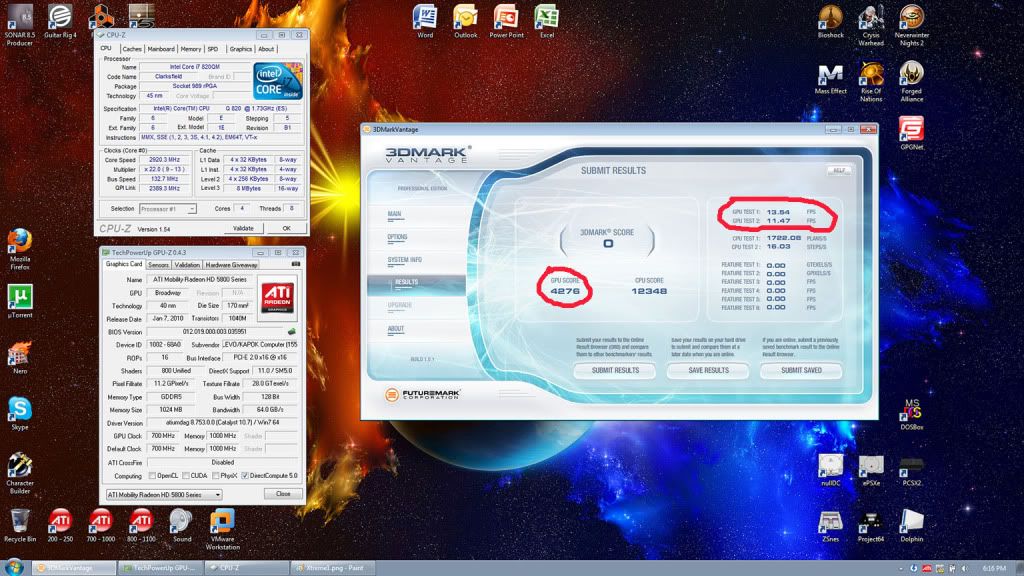The height and width of the screenshot is (576, 1024).
Task: Open Mozilla Firefox from the desktop
Action: point(20,249)
